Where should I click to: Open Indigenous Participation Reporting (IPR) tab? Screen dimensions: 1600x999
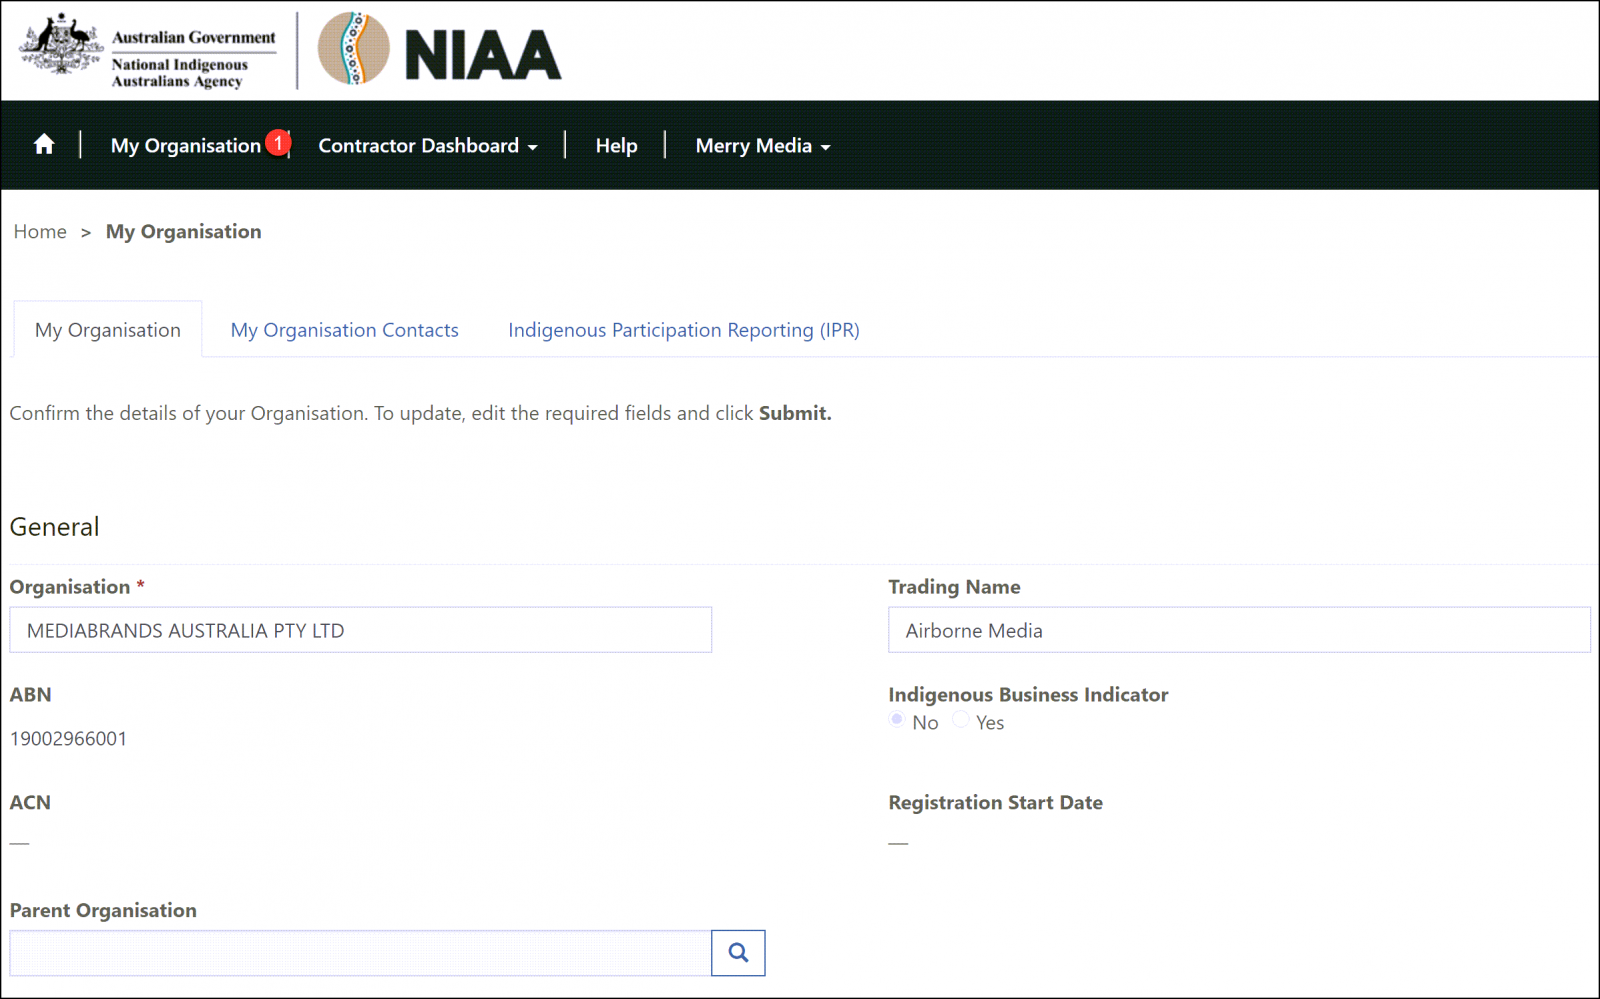click(x=684, y=330)
